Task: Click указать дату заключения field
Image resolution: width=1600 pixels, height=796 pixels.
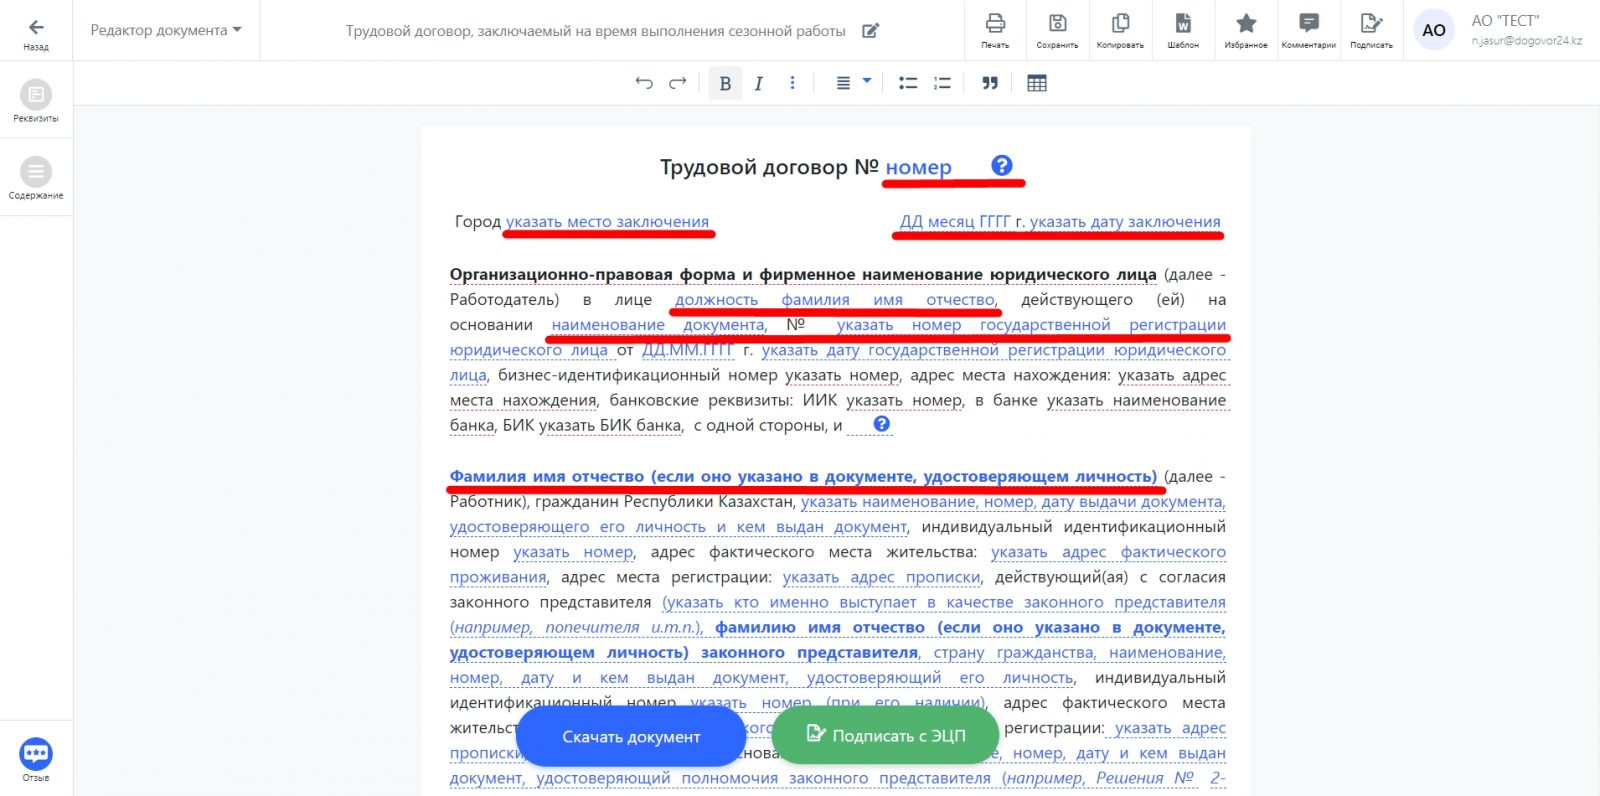Action: tap(1125, 221)
